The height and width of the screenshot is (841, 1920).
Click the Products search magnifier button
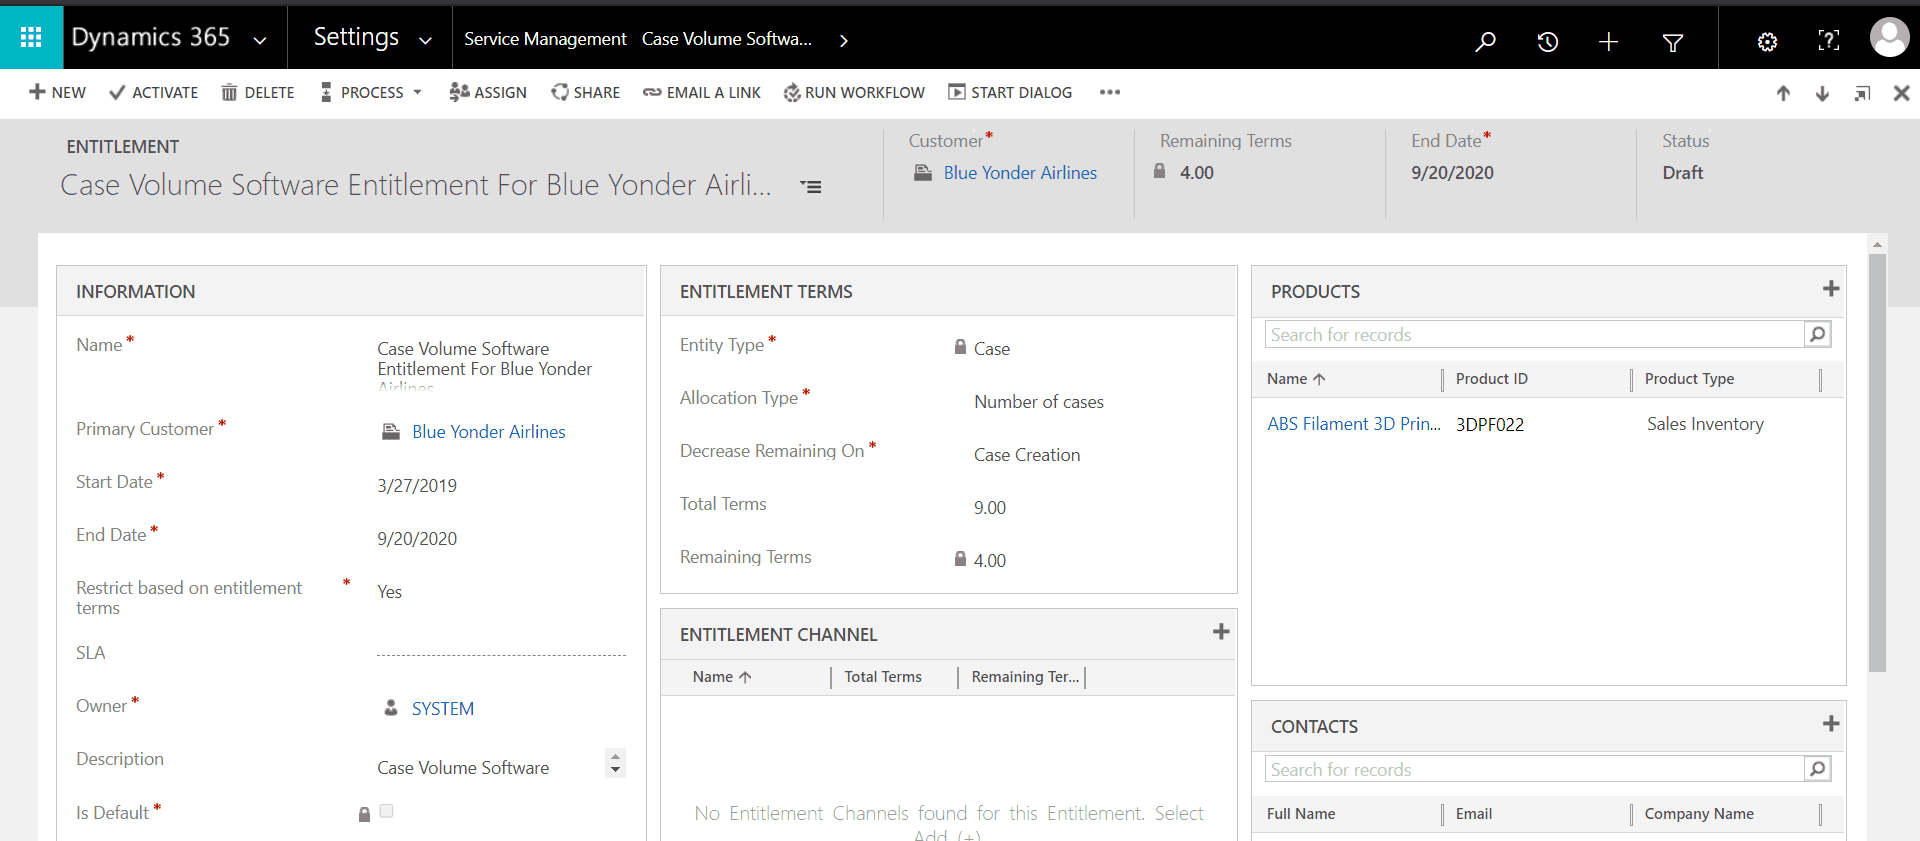click(1818, 334)
